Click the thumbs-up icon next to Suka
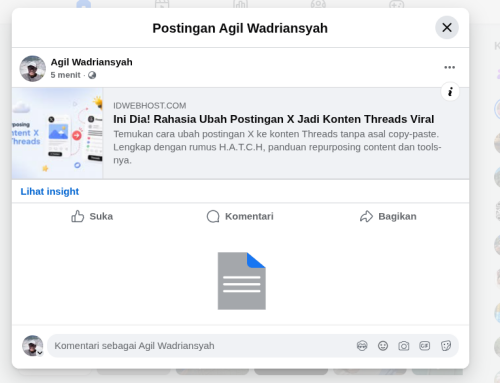The width and height of the screenshot is (500, 383). pos(77,216)
